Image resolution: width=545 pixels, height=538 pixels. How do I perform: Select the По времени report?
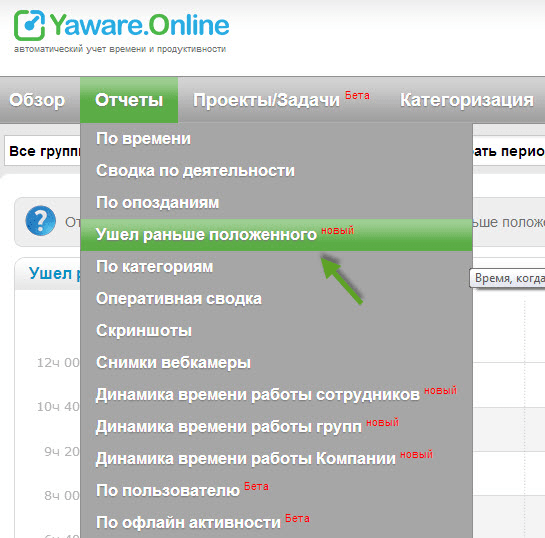click(276, 139)
